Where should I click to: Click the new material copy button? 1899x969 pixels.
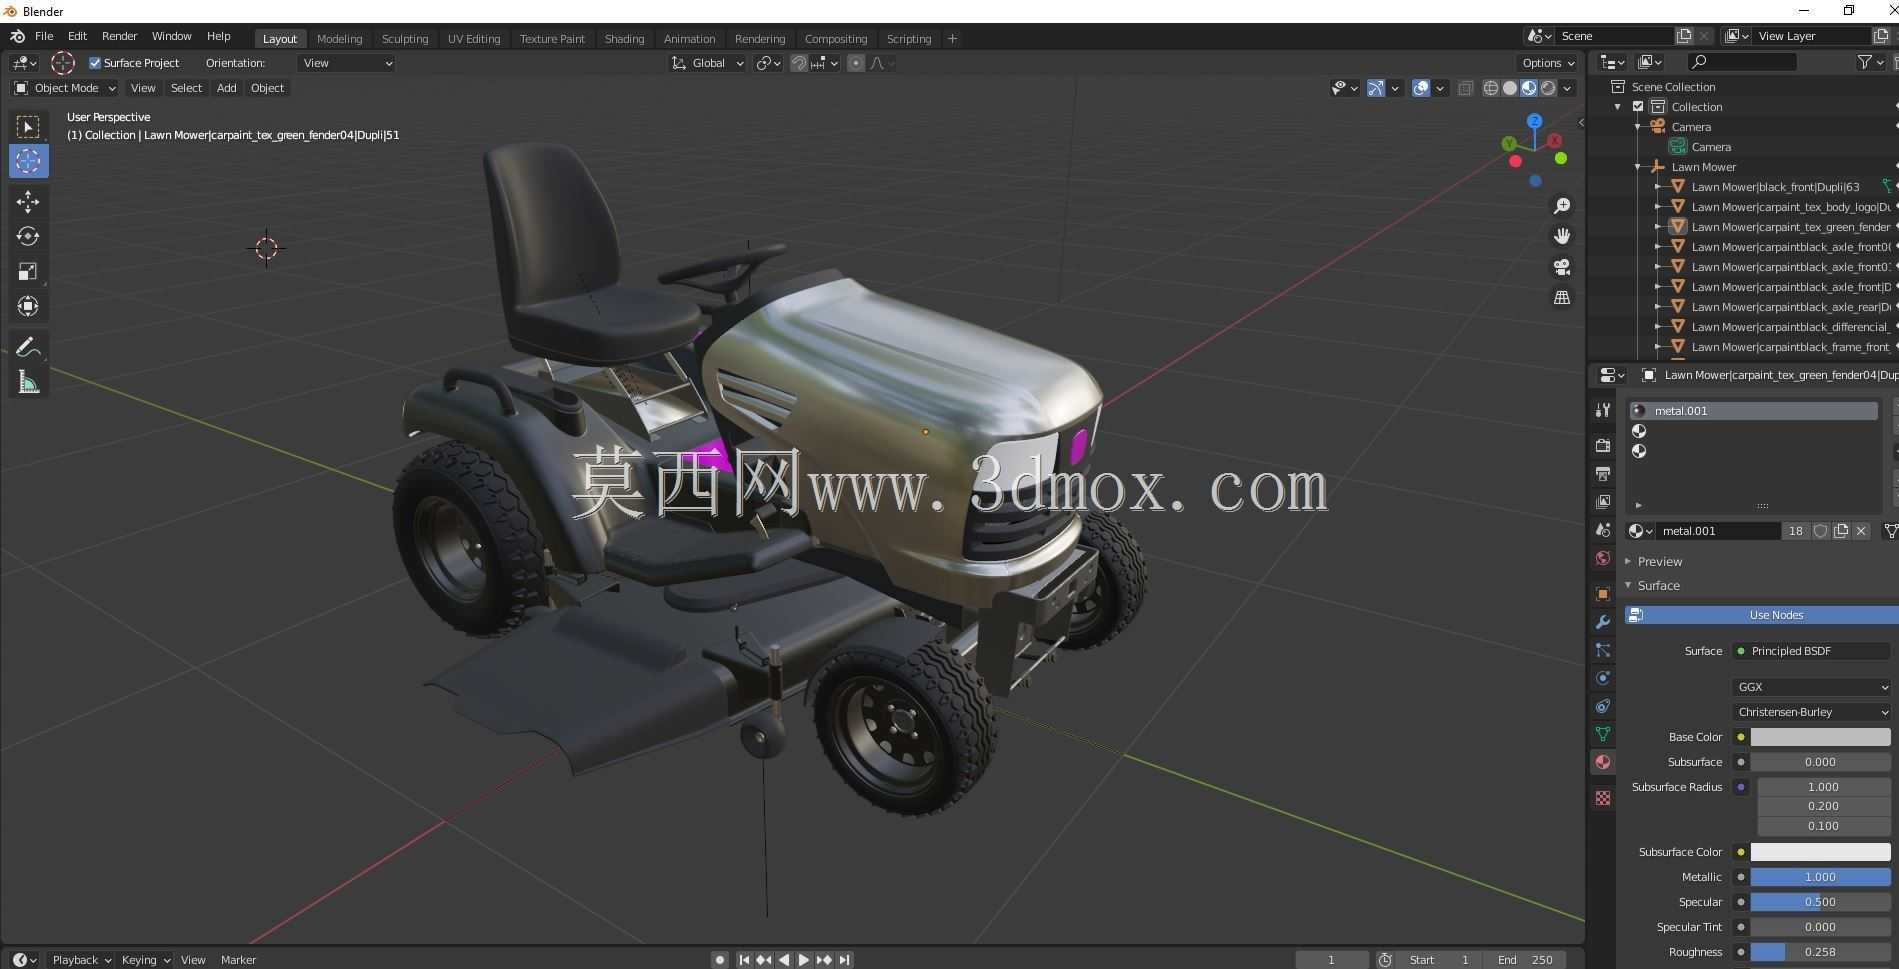point(1841,531)
